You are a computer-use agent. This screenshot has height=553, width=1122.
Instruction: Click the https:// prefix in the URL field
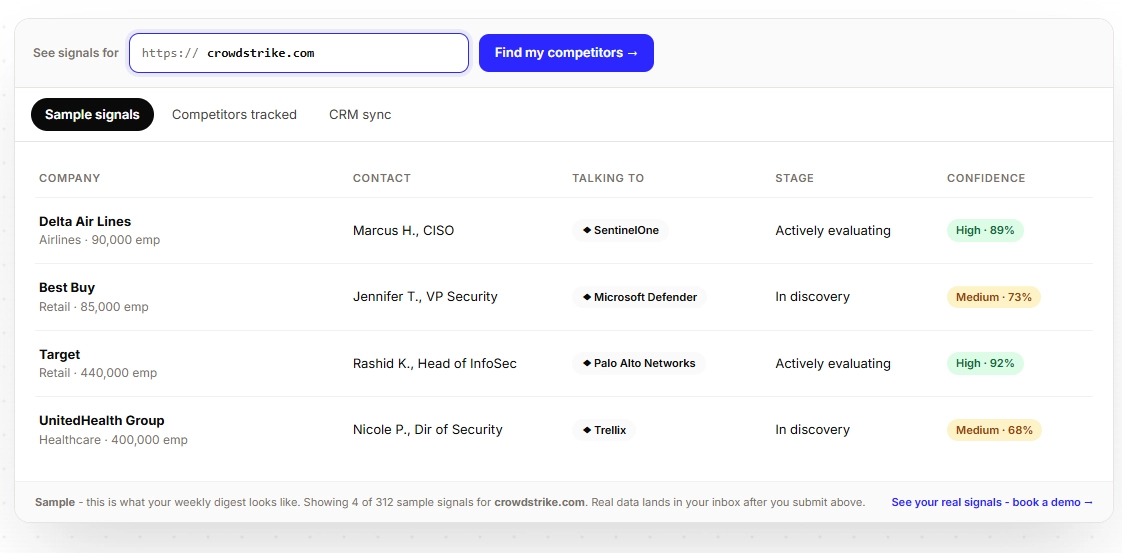coord(170,53)
